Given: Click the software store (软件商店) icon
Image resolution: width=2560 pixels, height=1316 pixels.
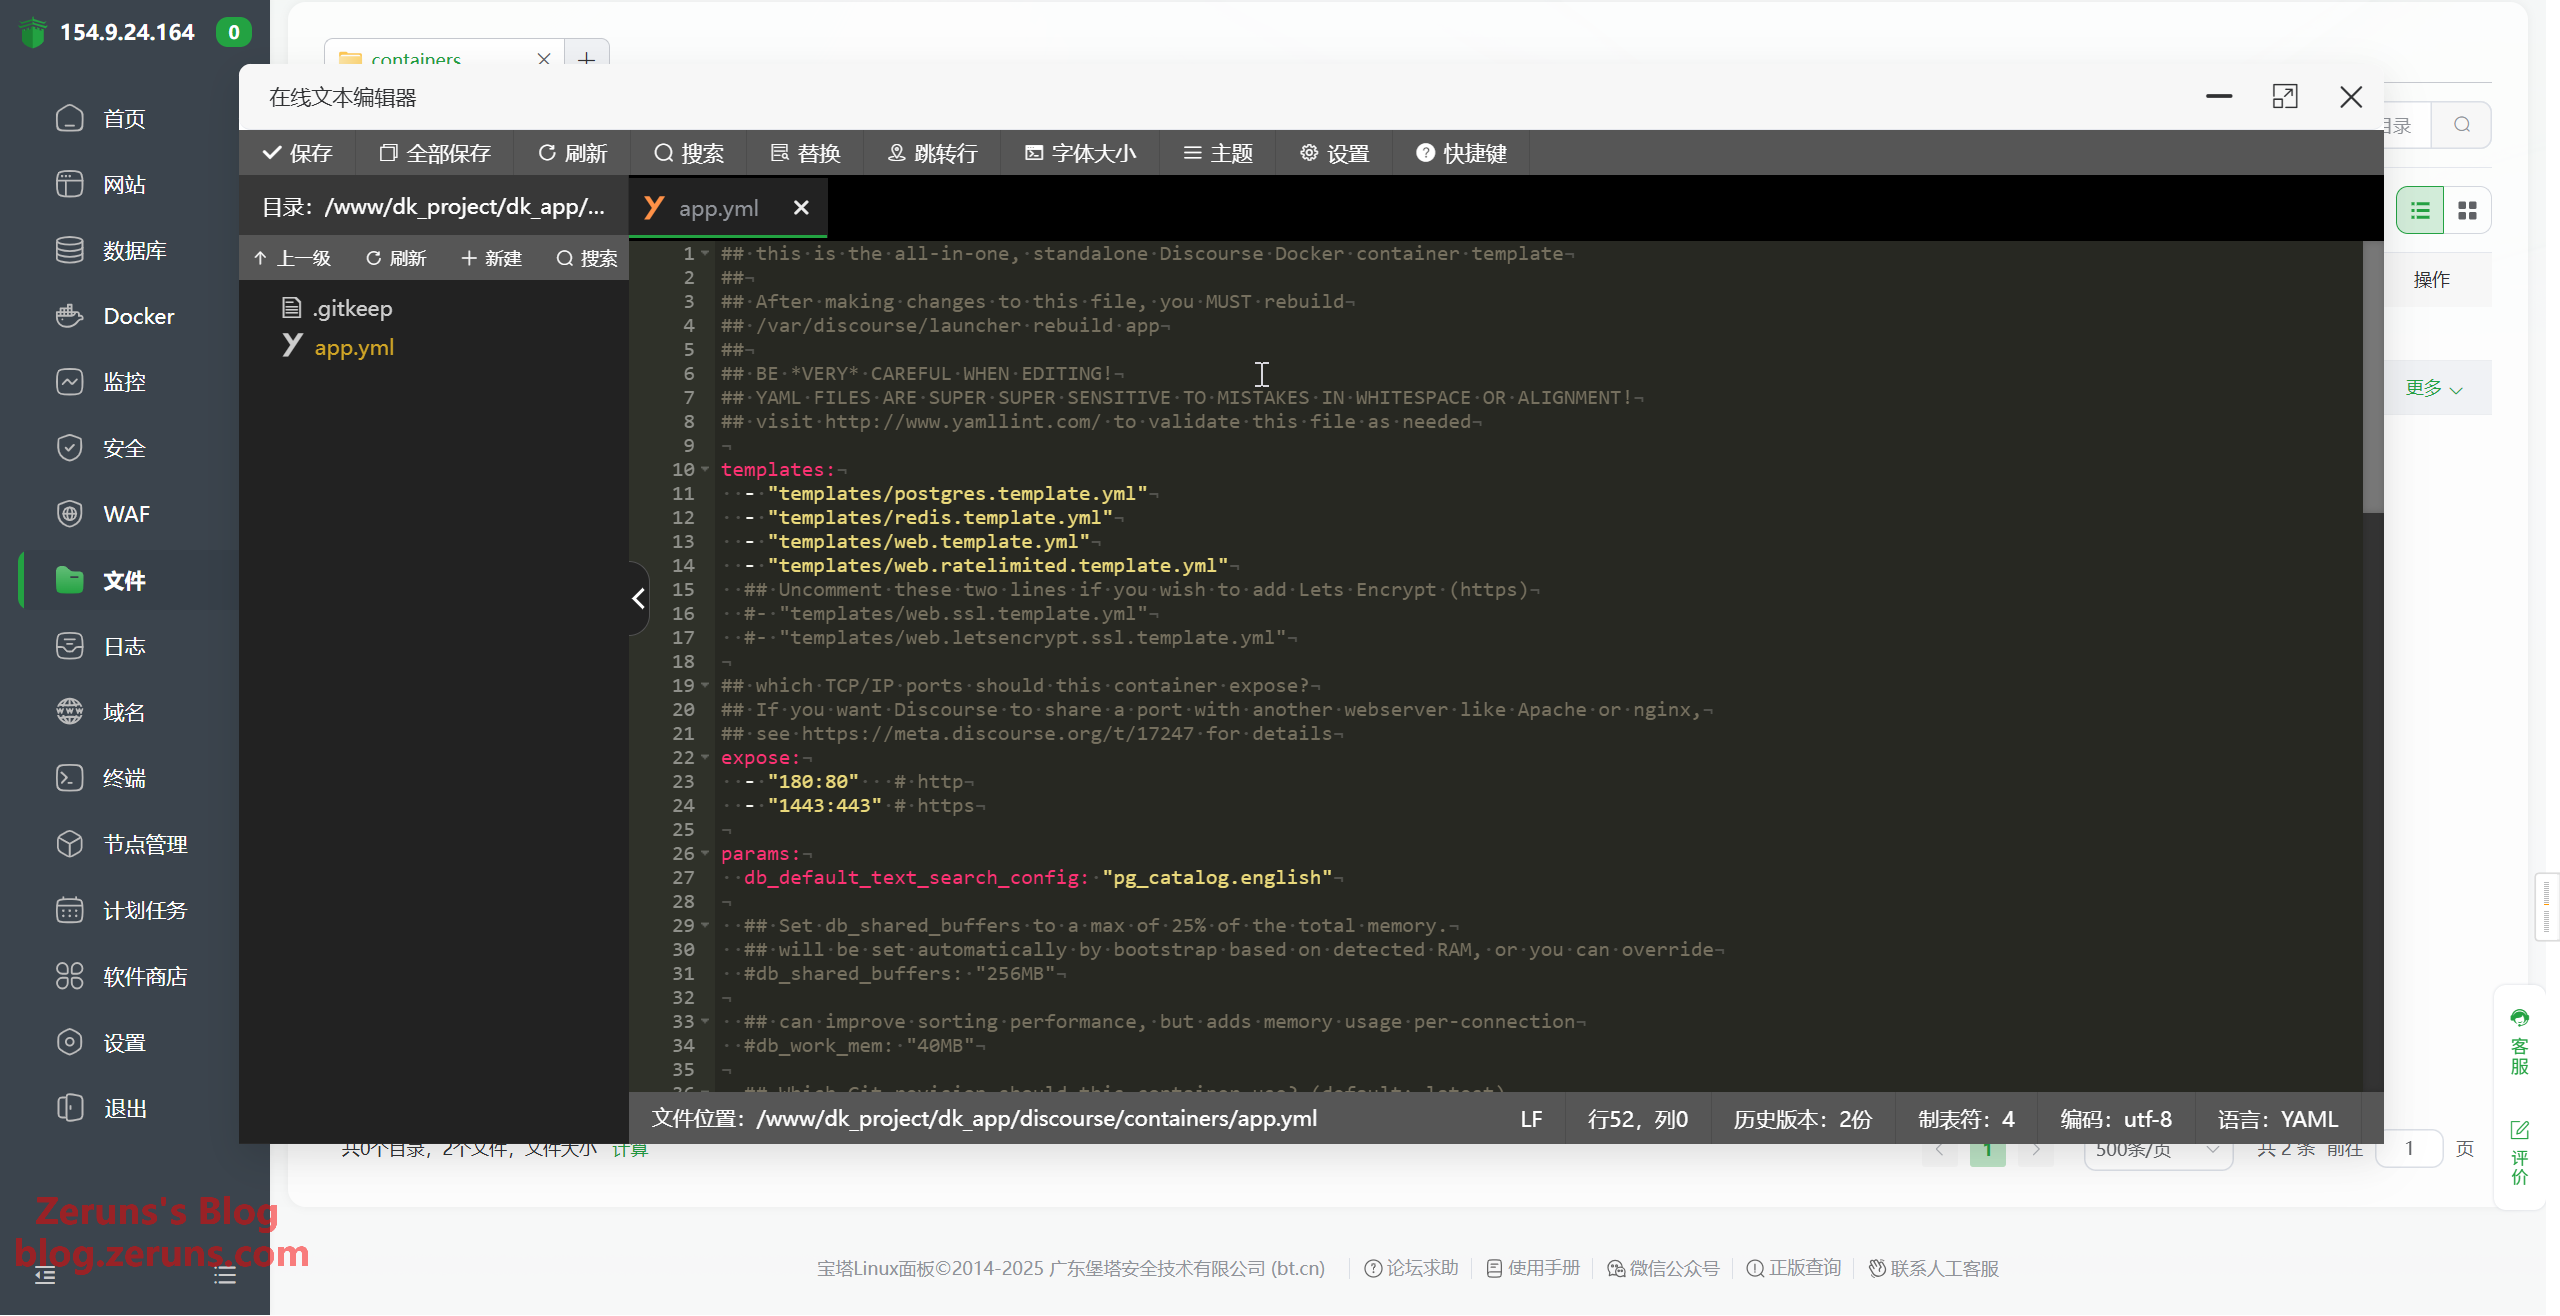Looking at the screenshot, I should (69, 976).
